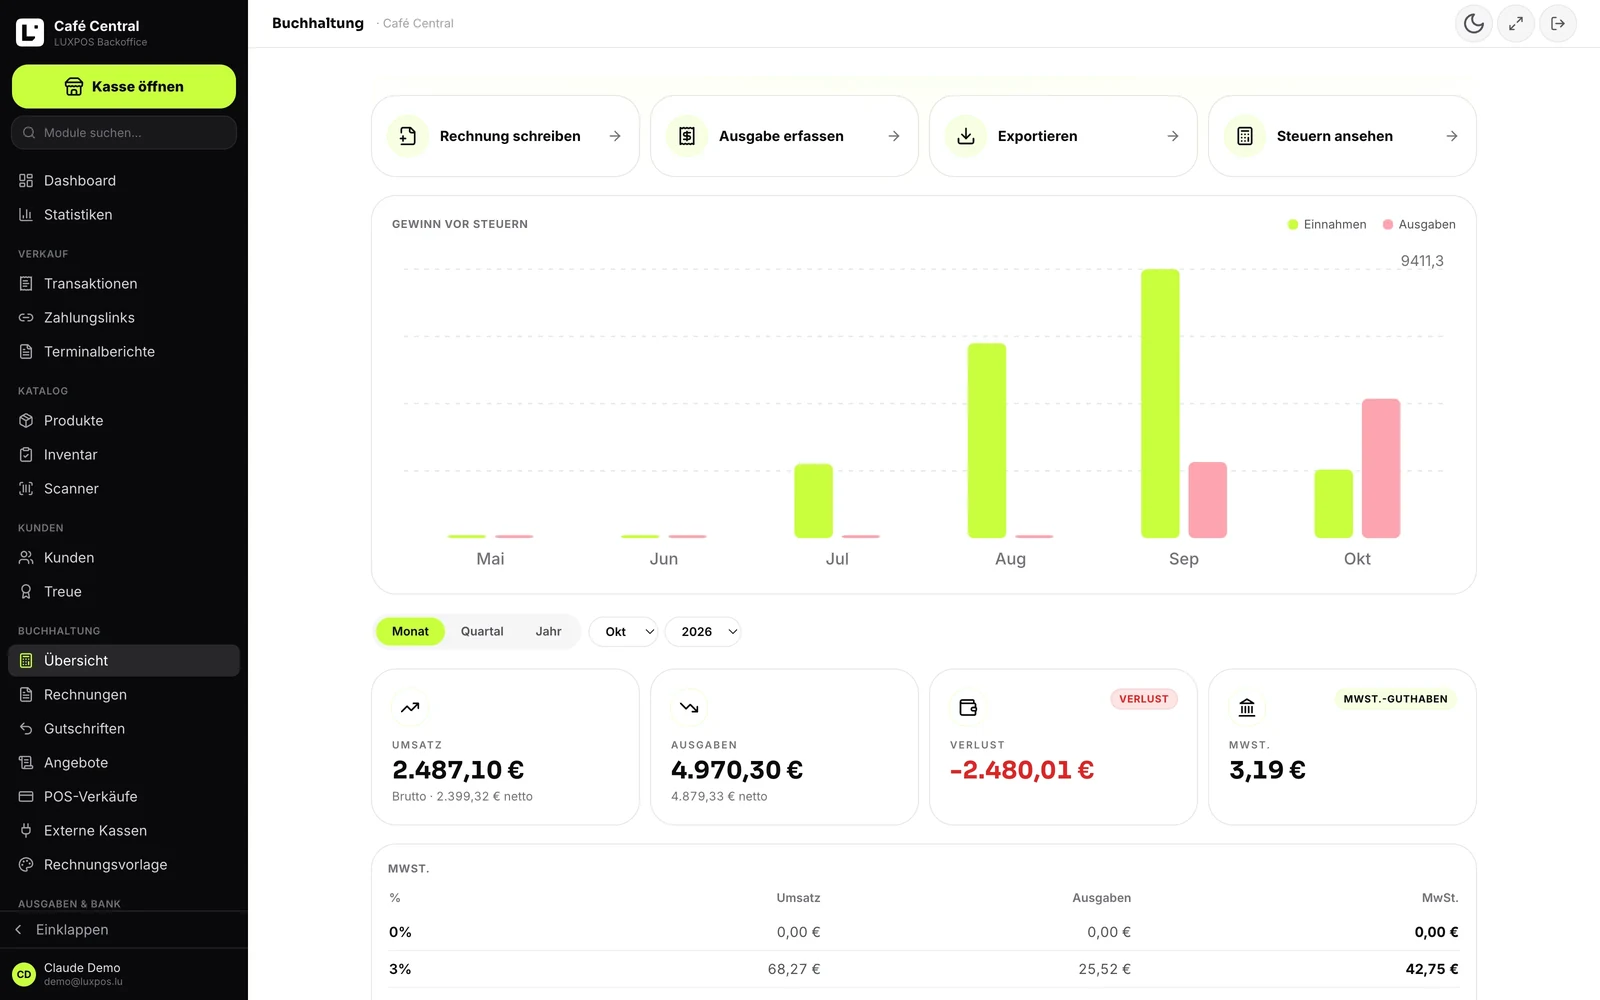The image size is (1600, 1000).
Task: Click the LUXPOS logo icon
Action: (30, 32)
